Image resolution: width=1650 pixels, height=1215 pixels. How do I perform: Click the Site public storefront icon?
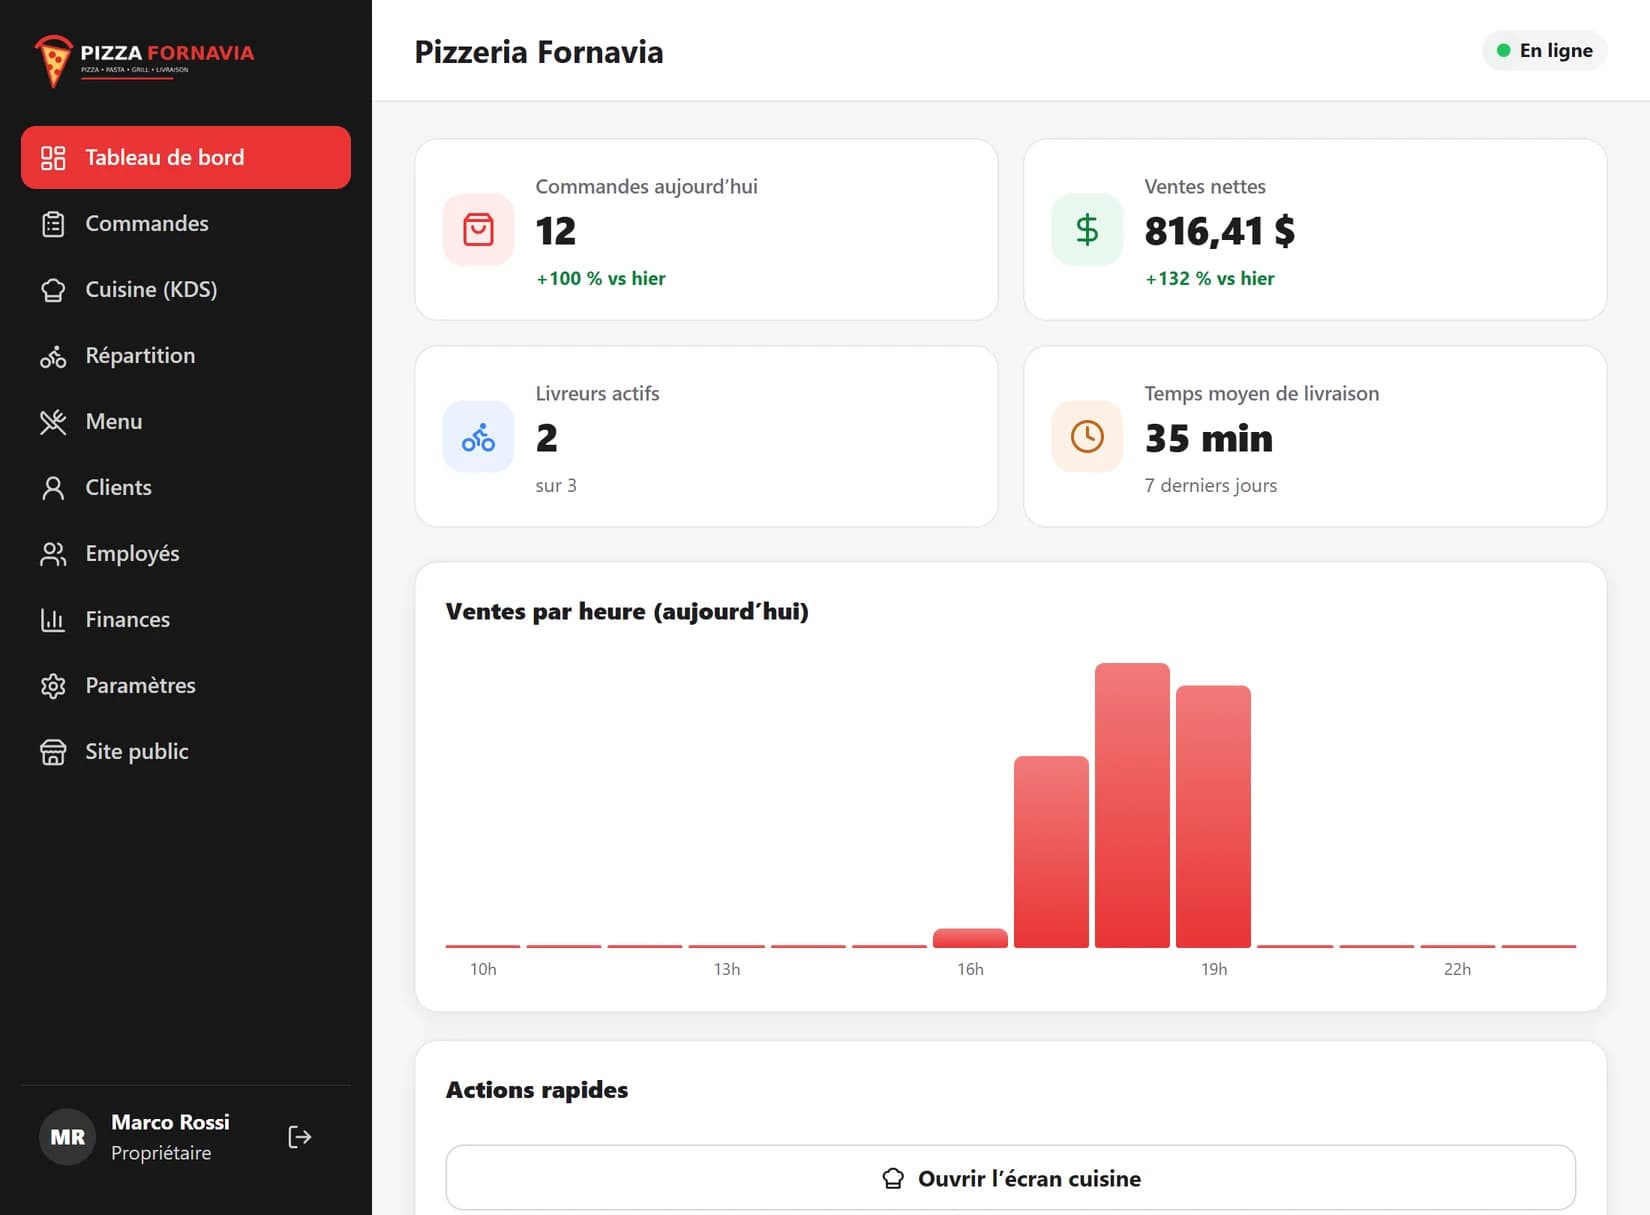[53, 752]
